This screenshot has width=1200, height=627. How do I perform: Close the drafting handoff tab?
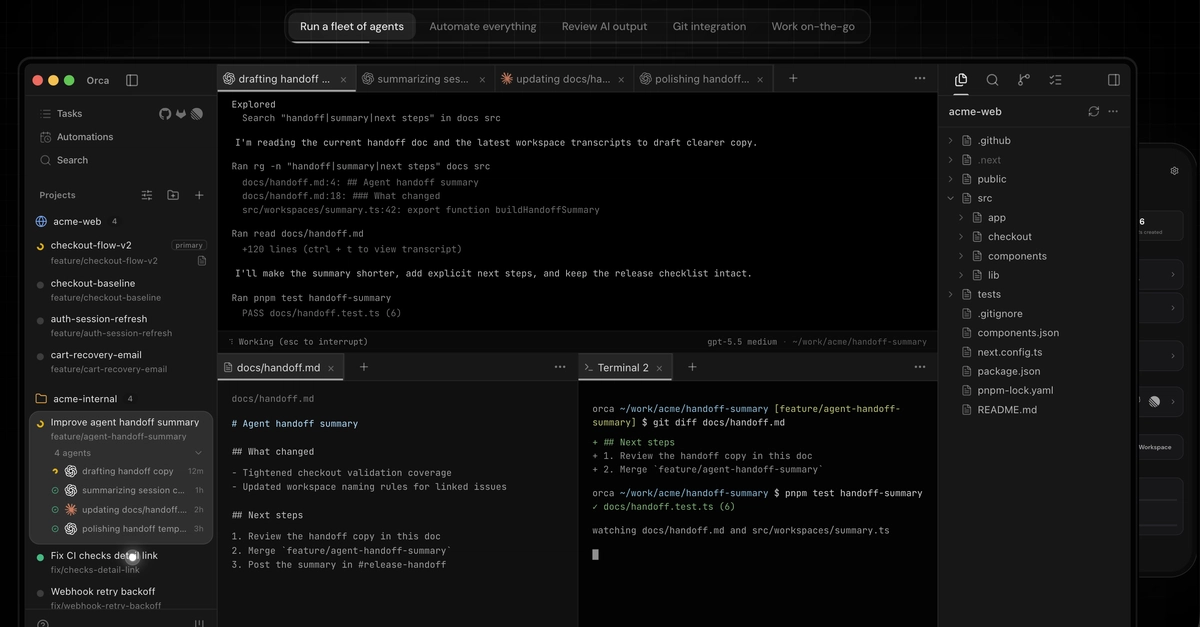pyautogui.click(x=344, y=79)
